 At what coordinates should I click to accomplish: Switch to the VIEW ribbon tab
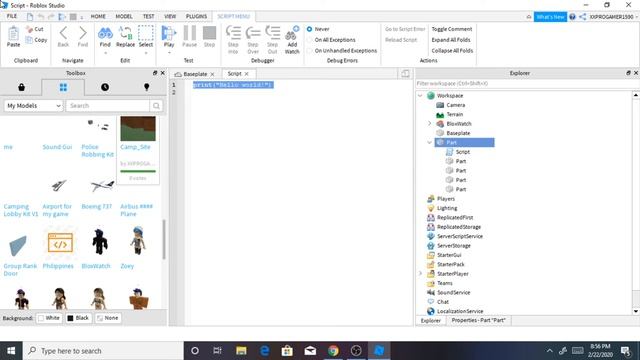pos(170,16)
